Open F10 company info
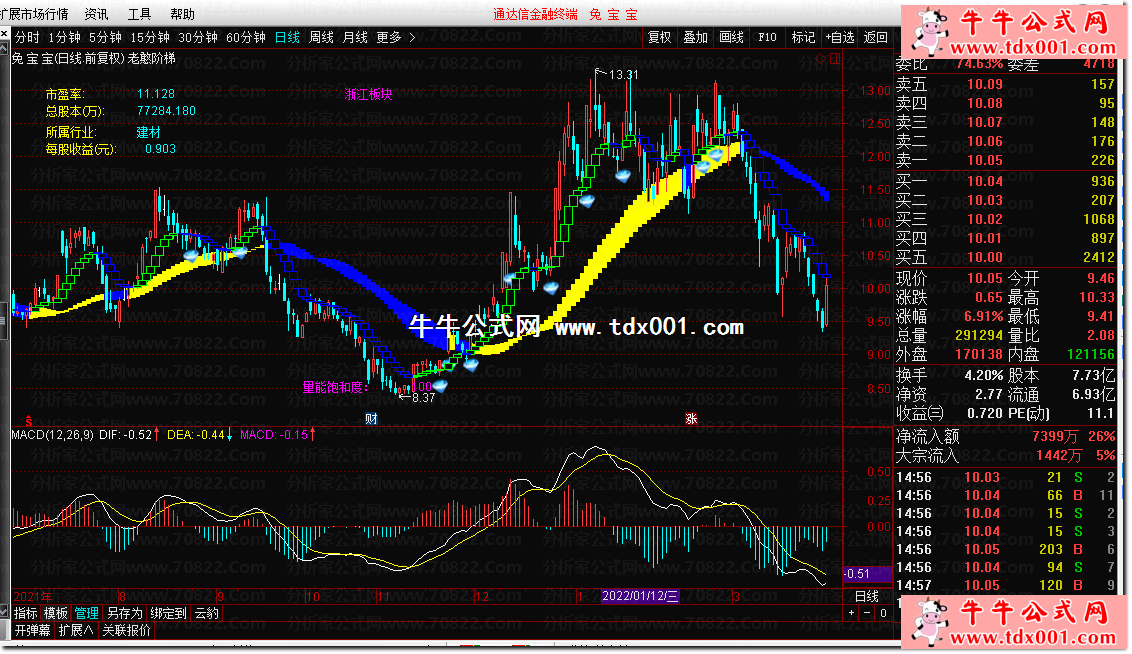This screenshot has width=1132, height=654. coord(767,37)
